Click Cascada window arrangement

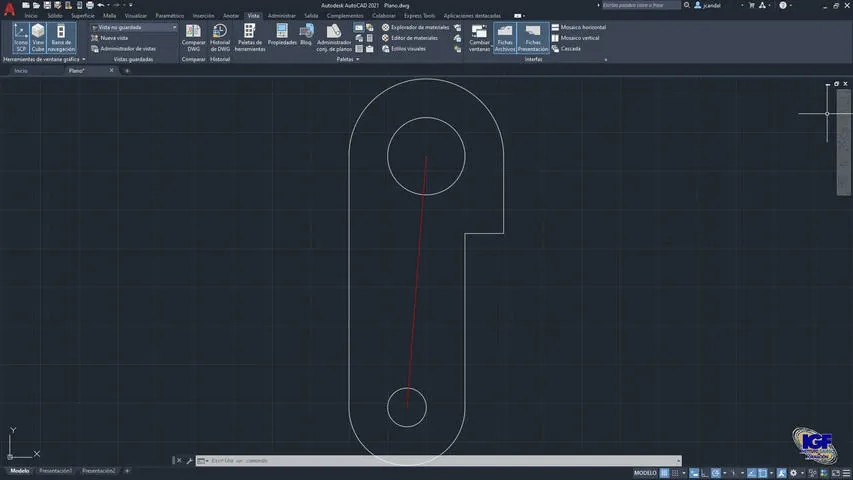click(x=566, y=48)
